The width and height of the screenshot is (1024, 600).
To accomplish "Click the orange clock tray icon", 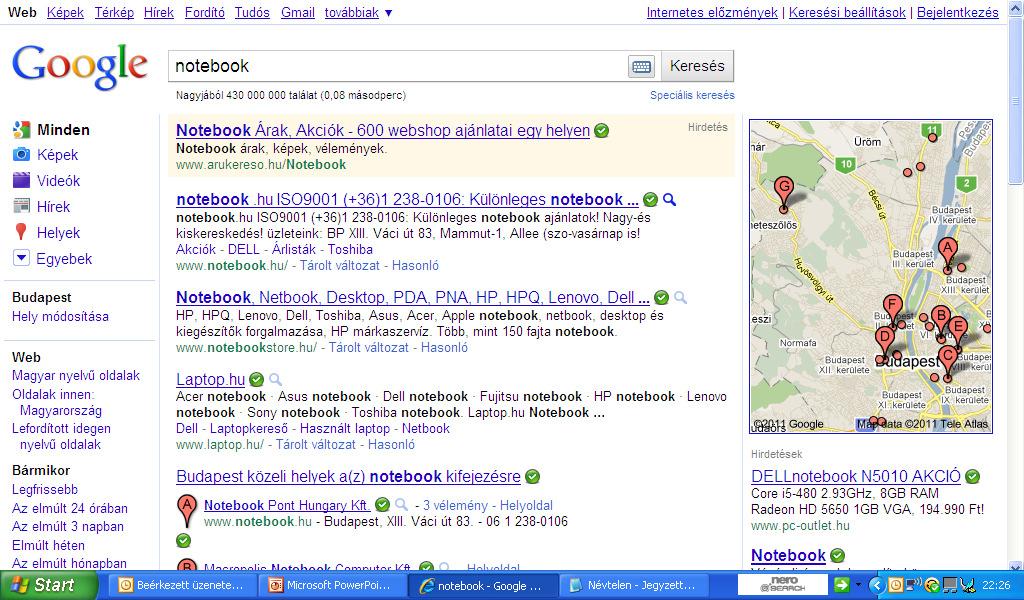I will [897, 585].
